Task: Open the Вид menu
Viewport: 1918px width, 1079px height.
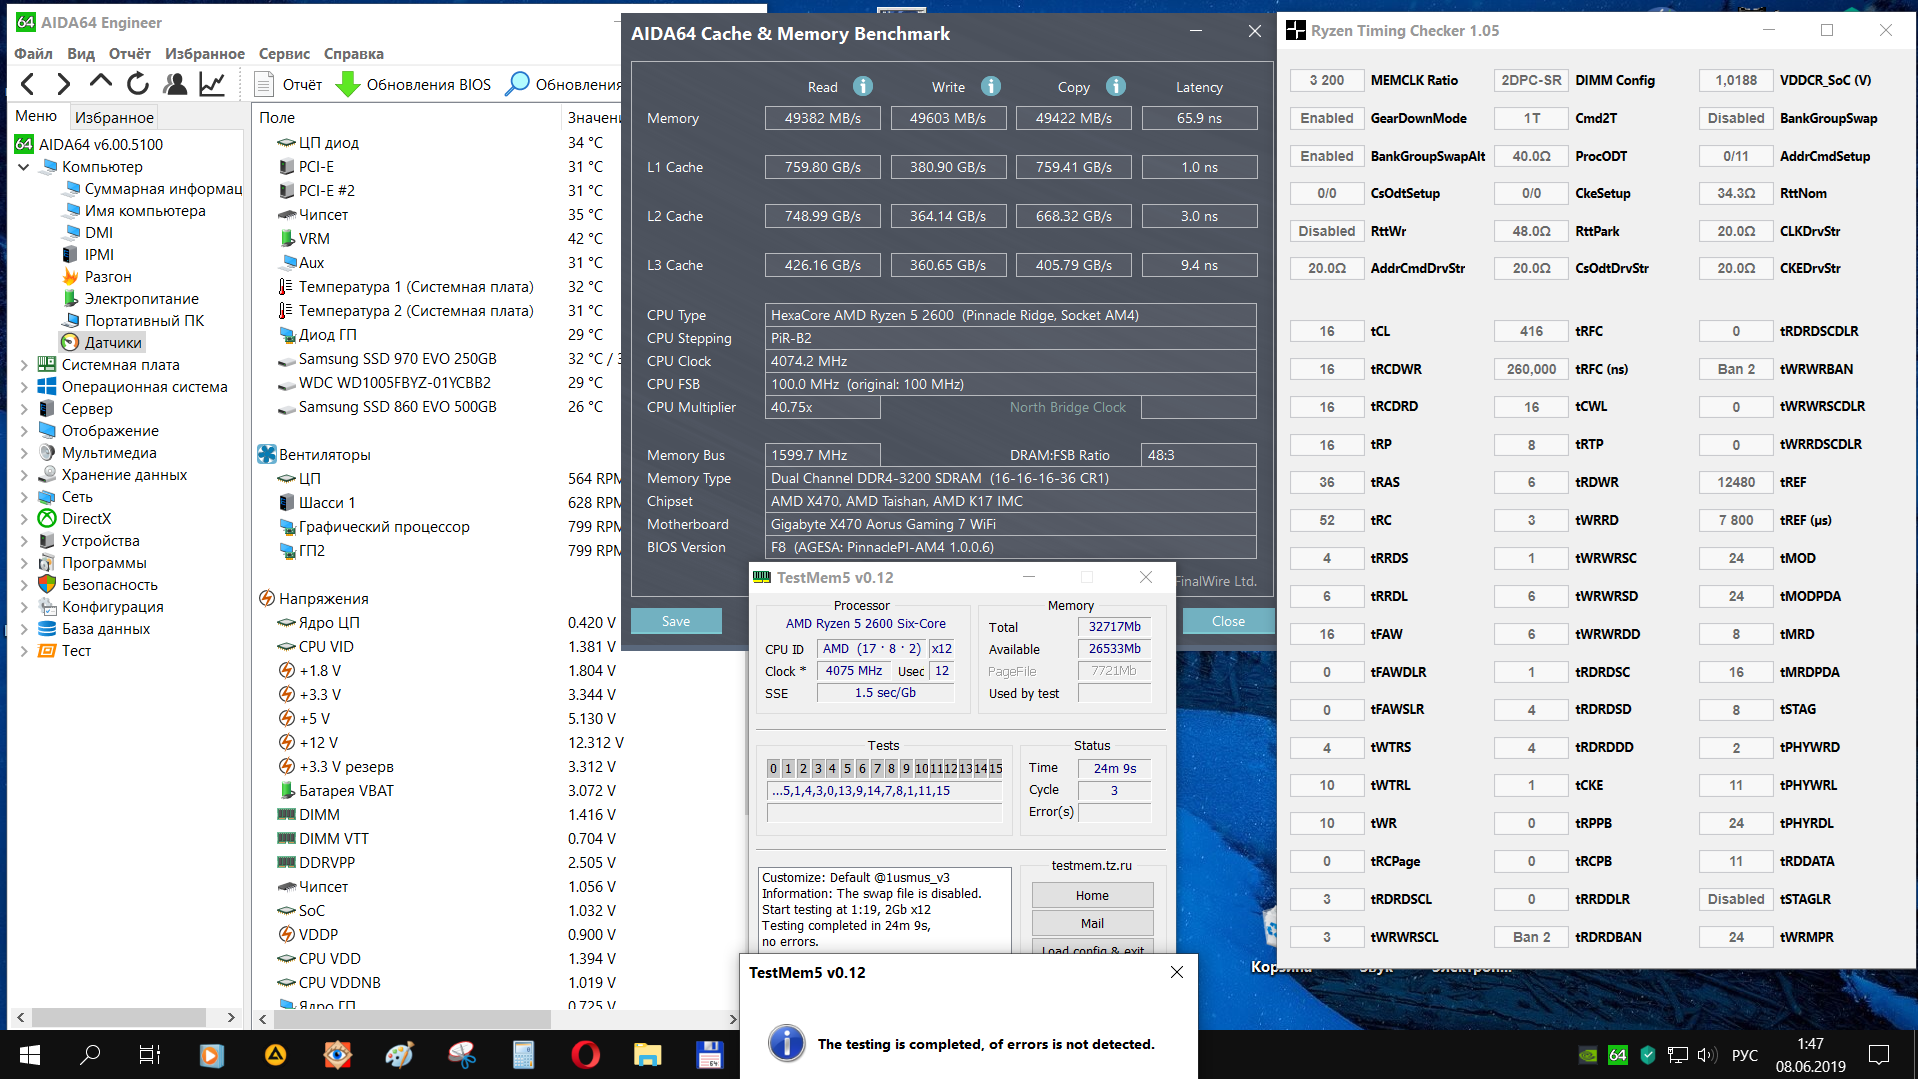Action: pyautogui.click(x=81, y=54)
